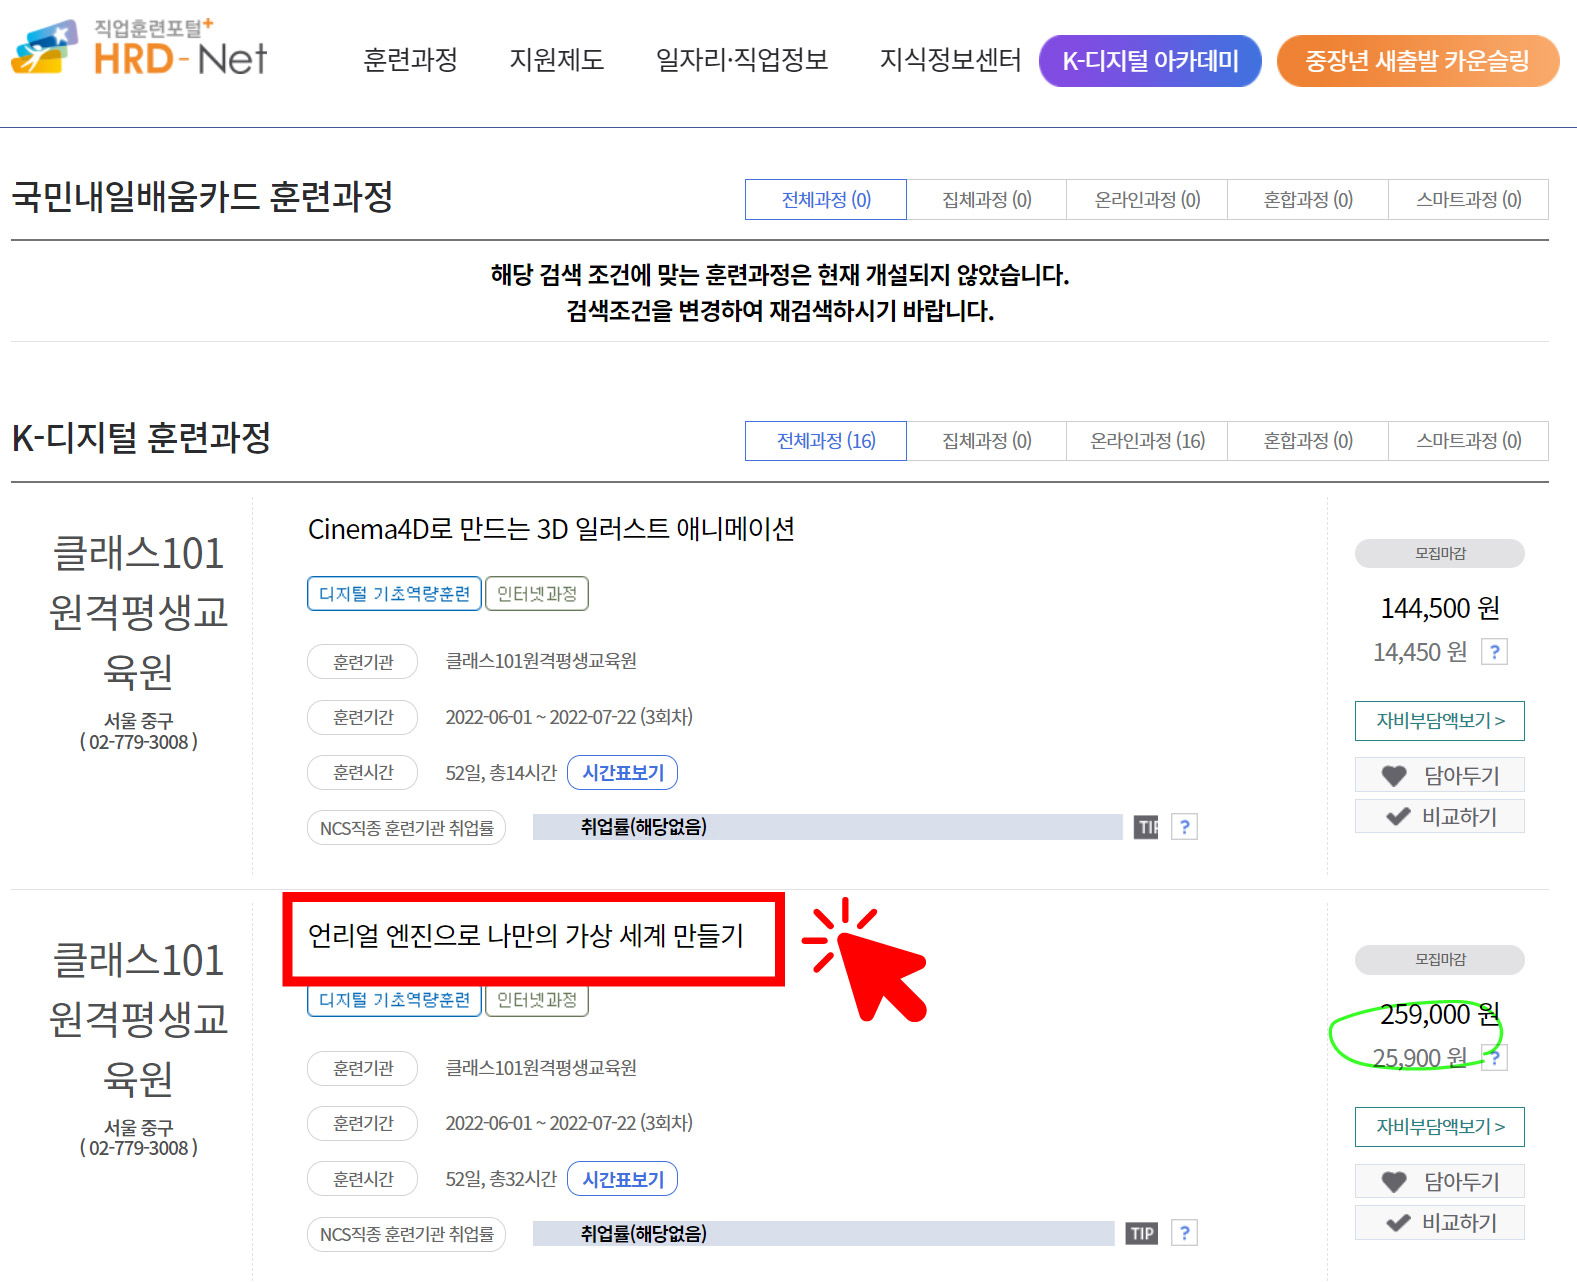Click help icon next to 25,900 원

tap(1494, 1058)
